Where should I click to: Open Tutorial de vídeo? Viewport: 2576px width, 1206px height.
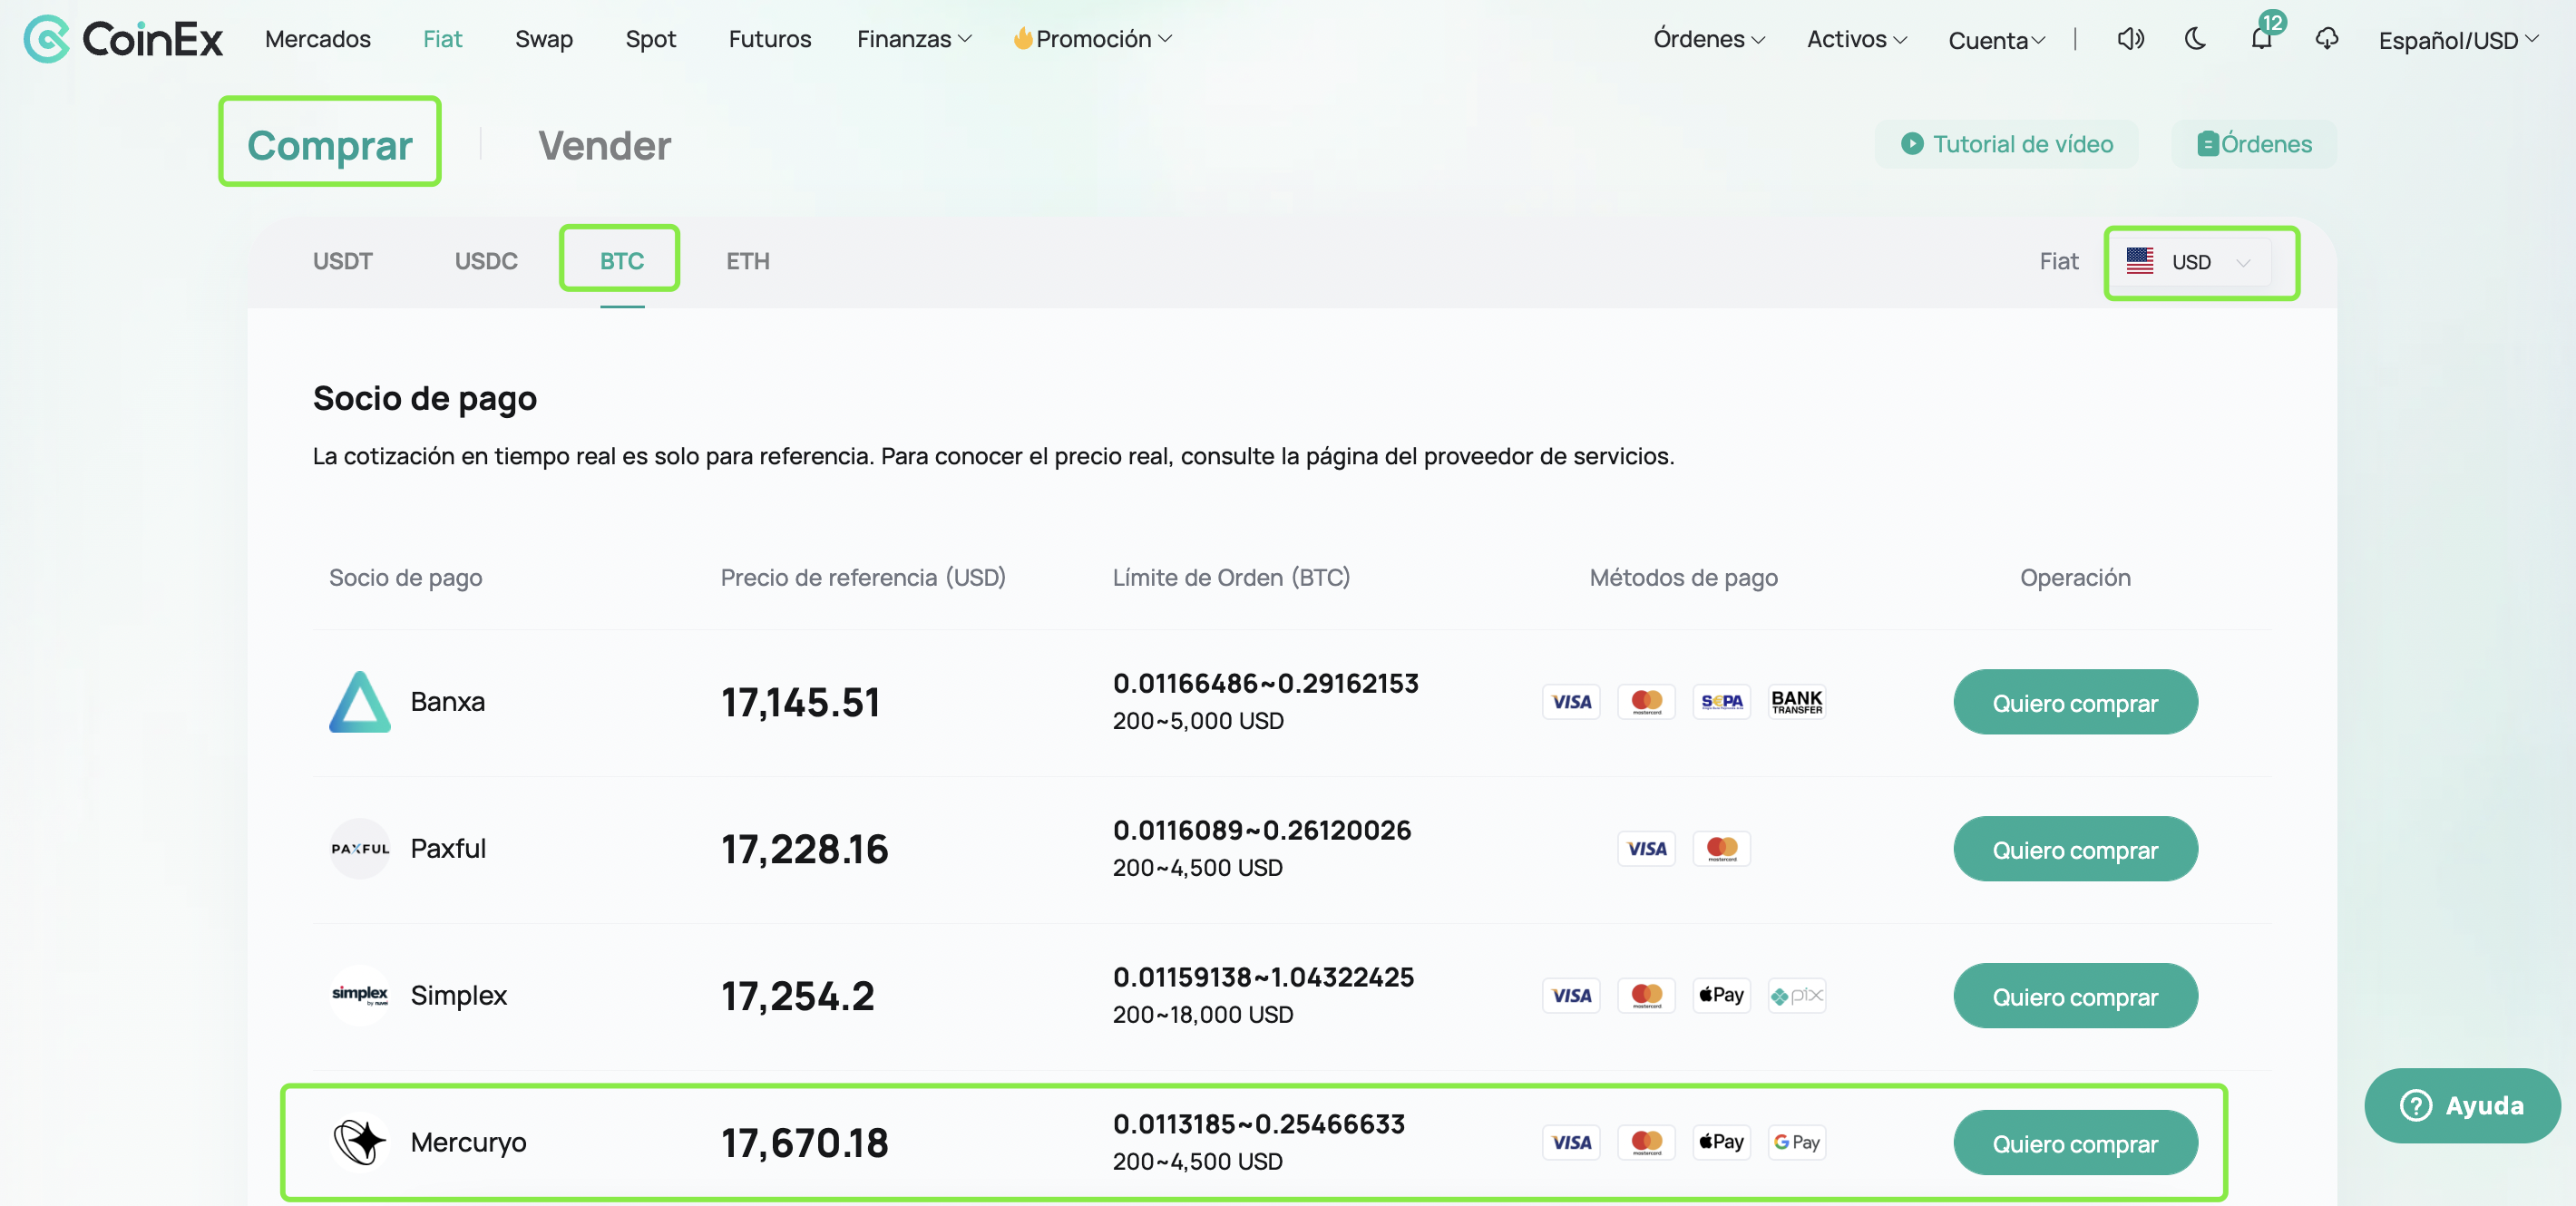(x=2006, y=144)
